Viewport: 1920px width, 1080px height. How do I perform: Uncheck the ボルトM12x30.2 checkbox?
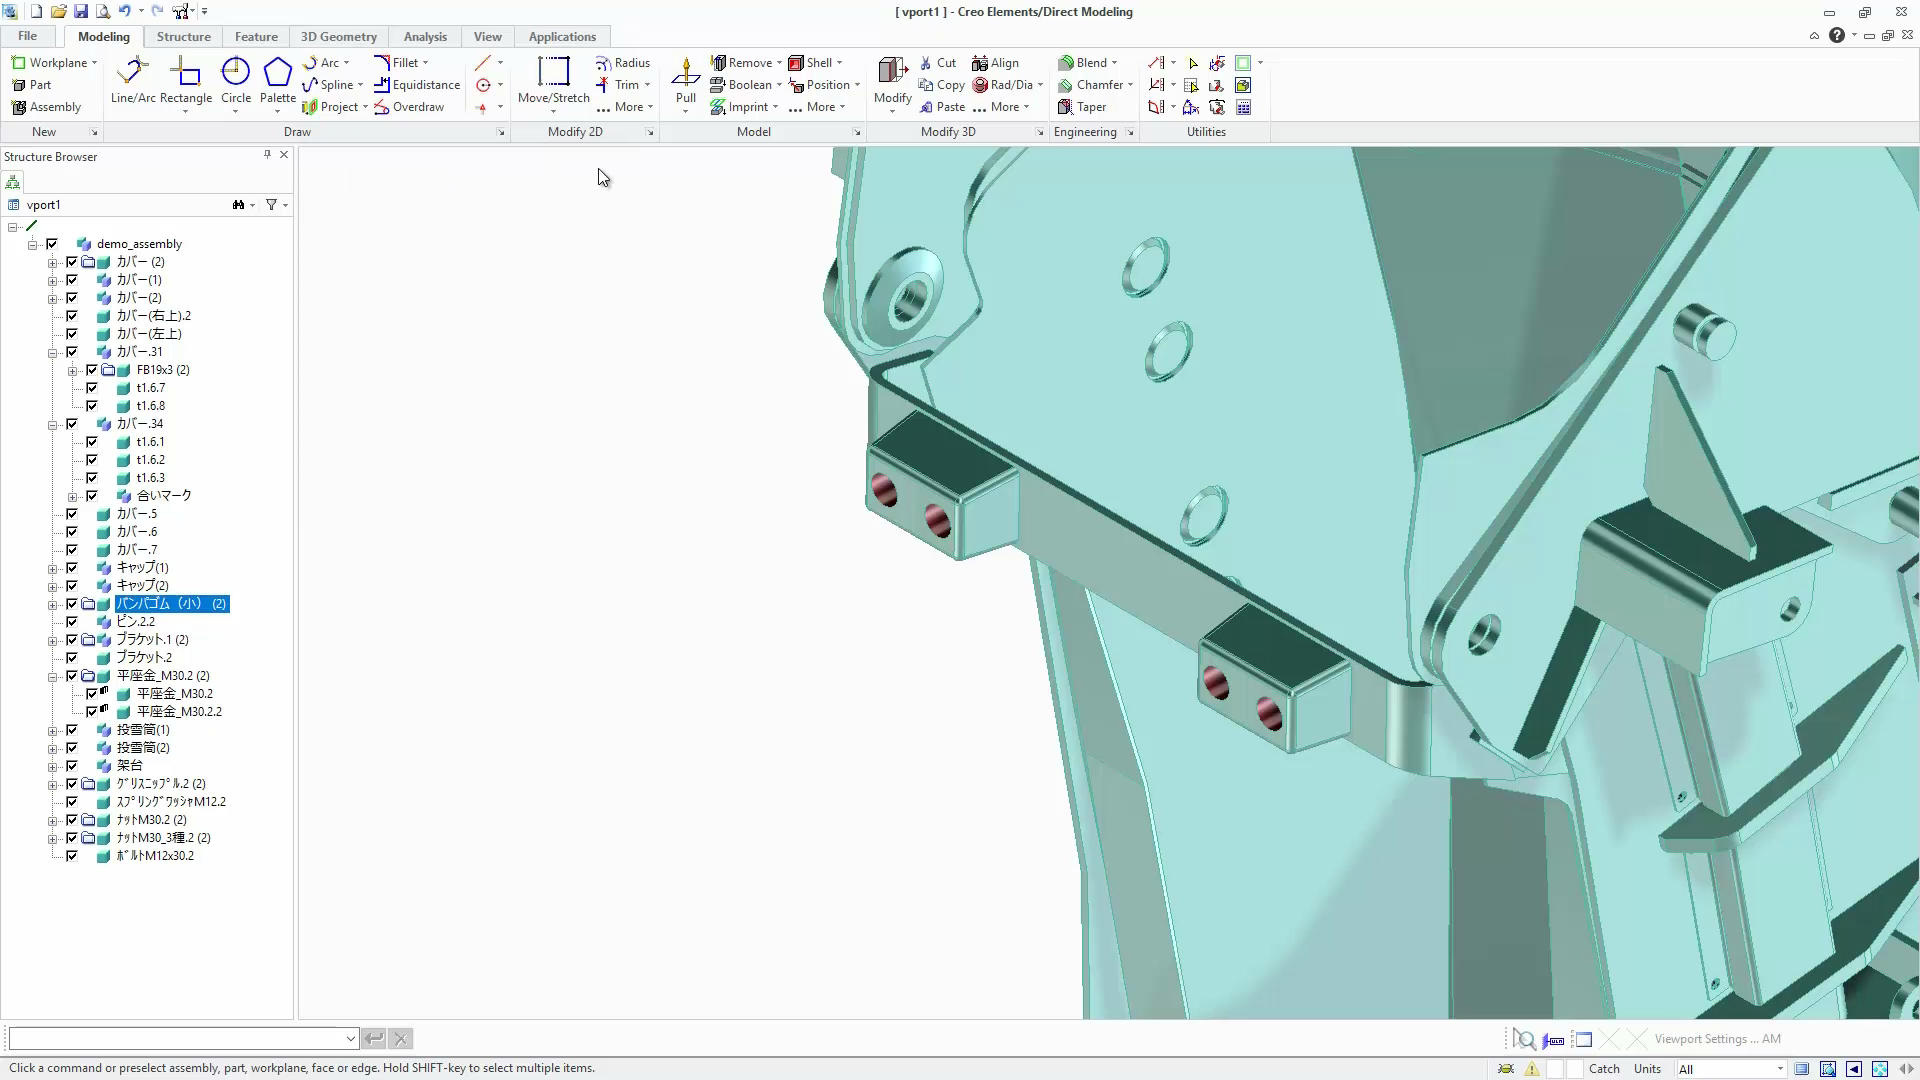72,855
